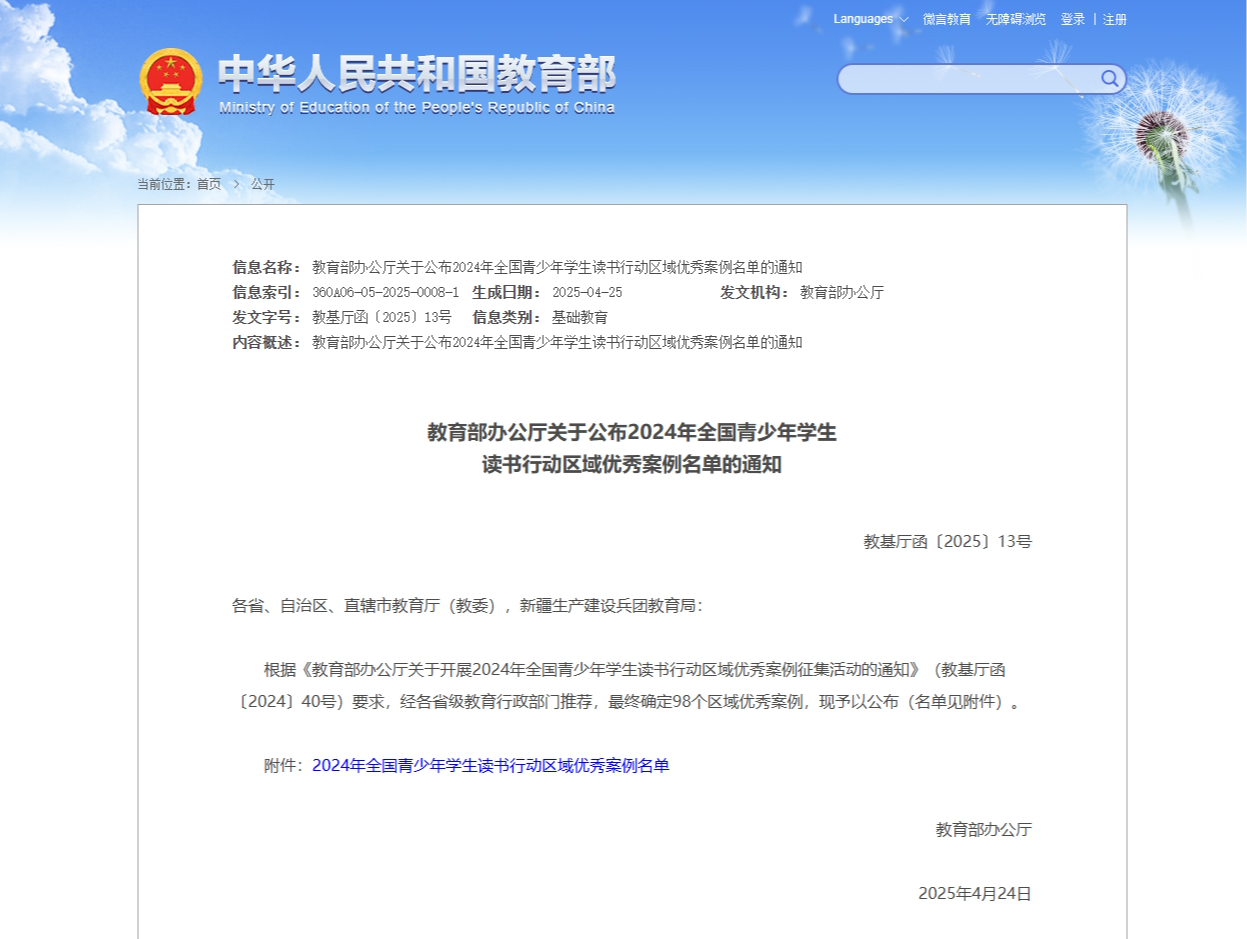The height and width of the screenshot is (939, 1247).
Task: Go to 首页 in breadcrumb
Action: point(209,184)
